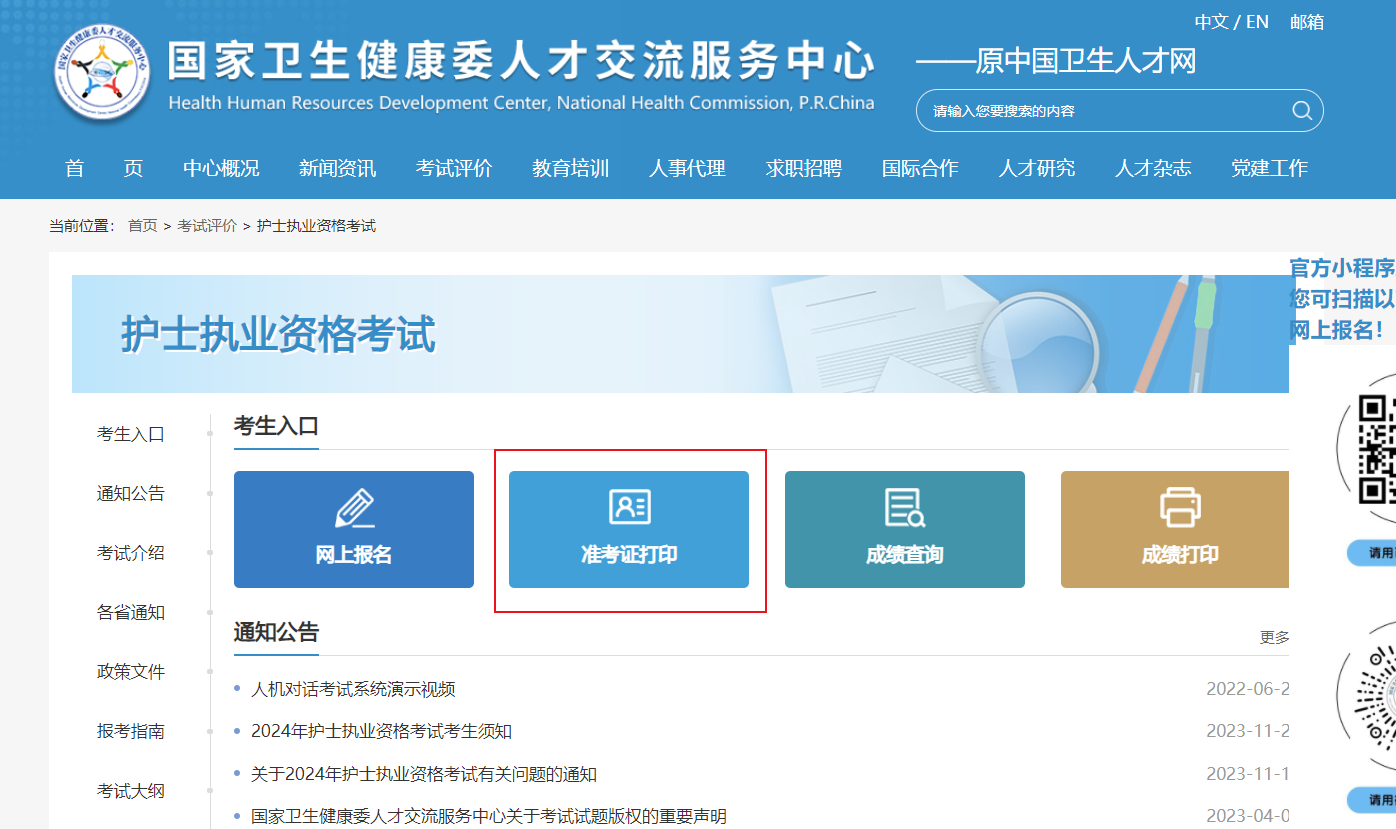Screen dimensions: 1396x829
Task: Click 更多 next to 通知公告
Action: pyautogui.click(x=1274, y=637)
